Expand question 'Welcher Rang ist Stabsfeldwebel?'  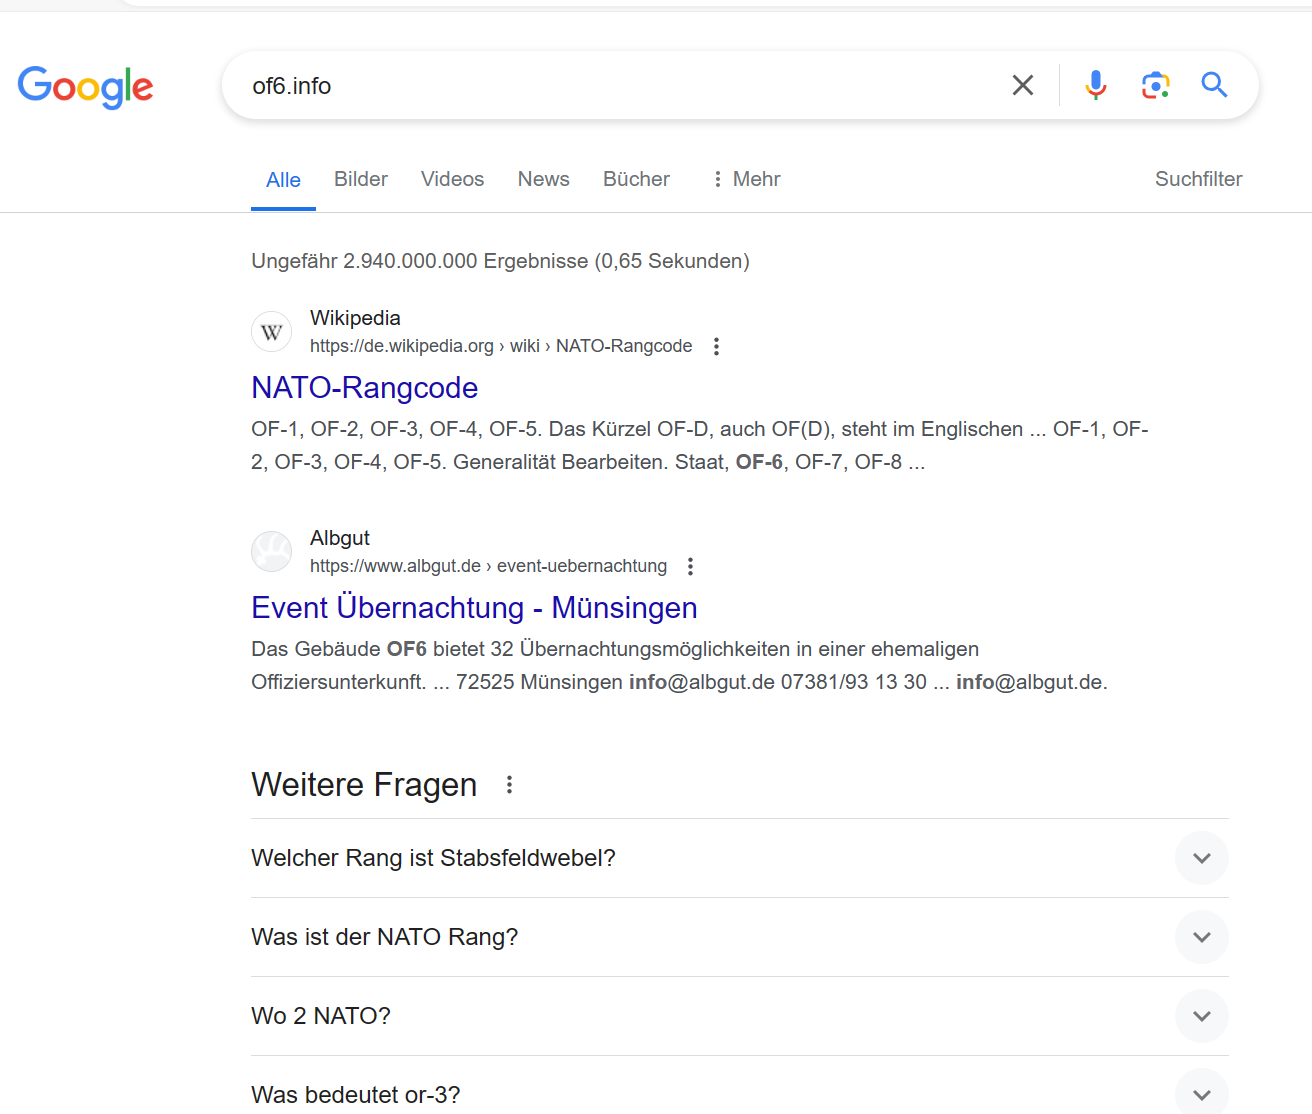tap(740, 858)
